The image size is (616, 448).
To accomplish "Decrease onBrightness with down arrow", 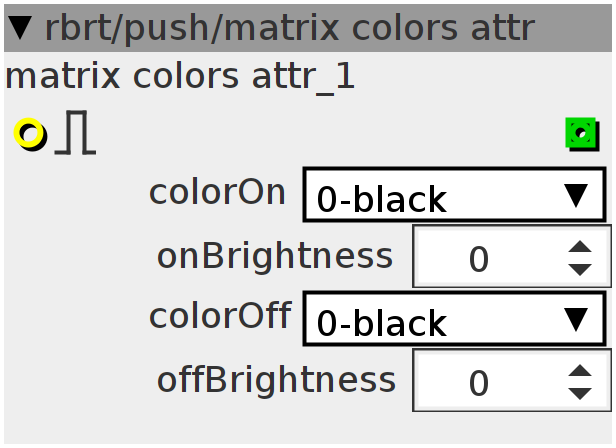I will point(580,270).
